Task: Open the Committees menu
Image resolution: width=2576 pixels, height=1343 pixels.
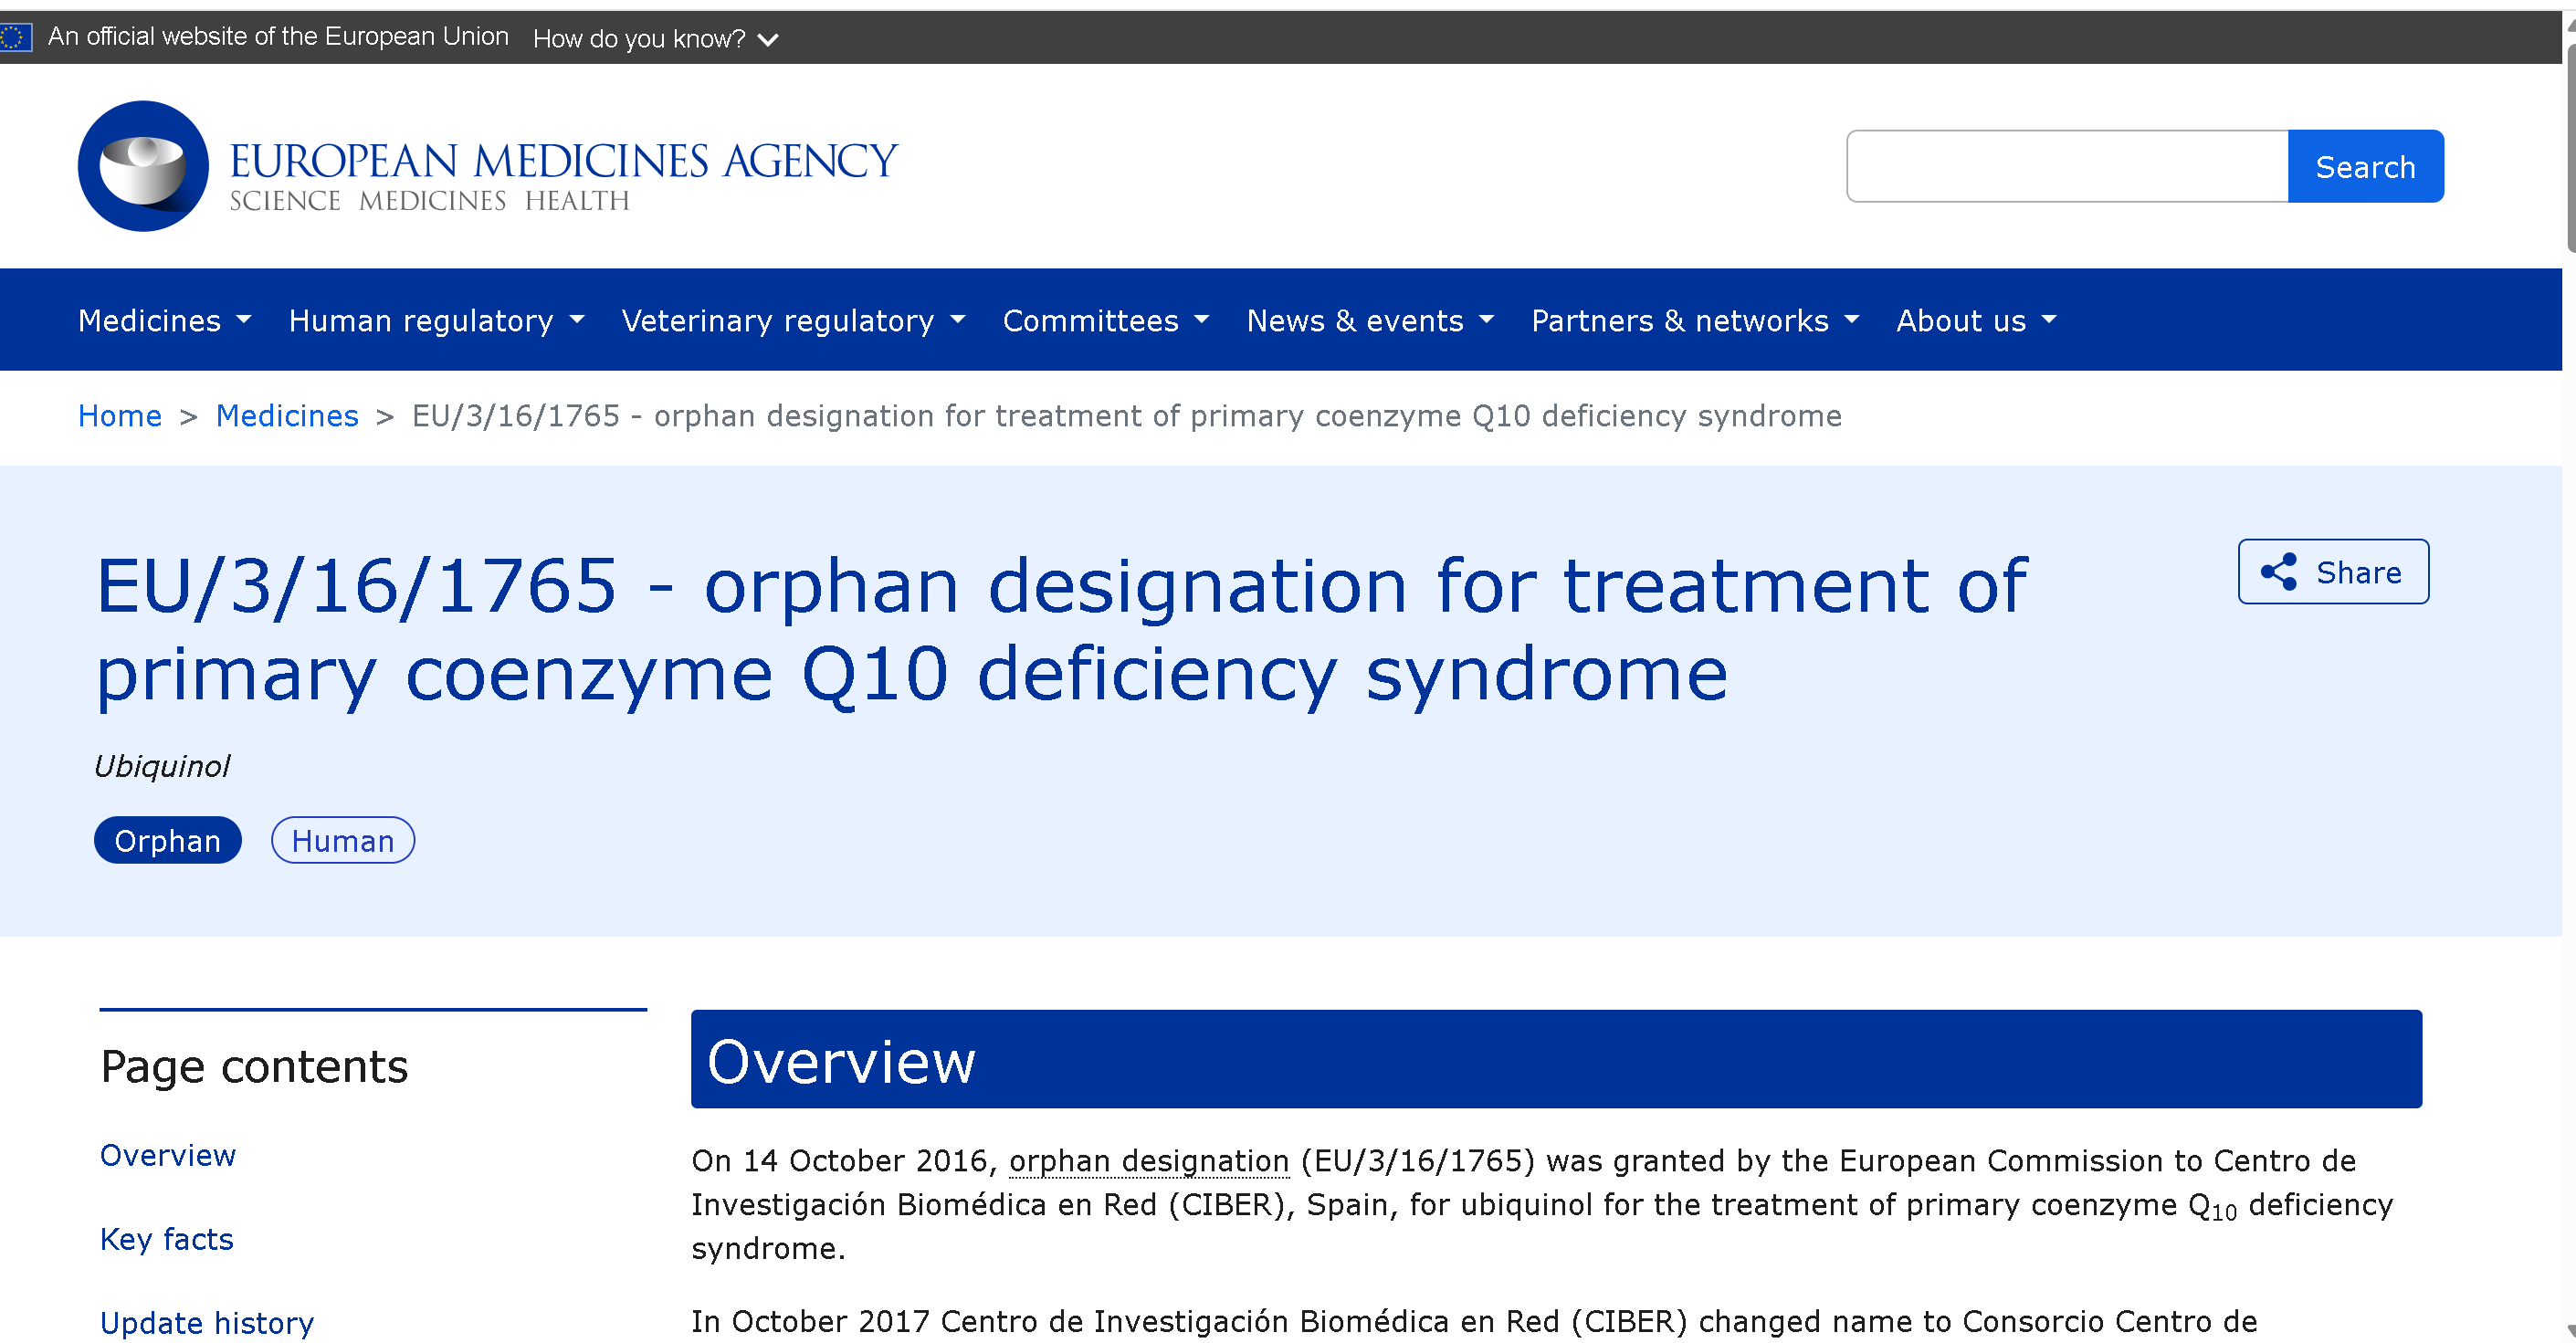Action: [x=1105, y=320]
